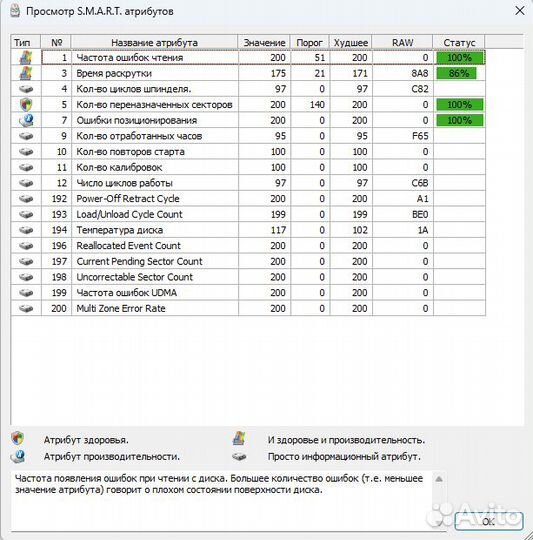Click the disk icon in row number 9
Screen dimensions: 533x540
click(26, 136)
